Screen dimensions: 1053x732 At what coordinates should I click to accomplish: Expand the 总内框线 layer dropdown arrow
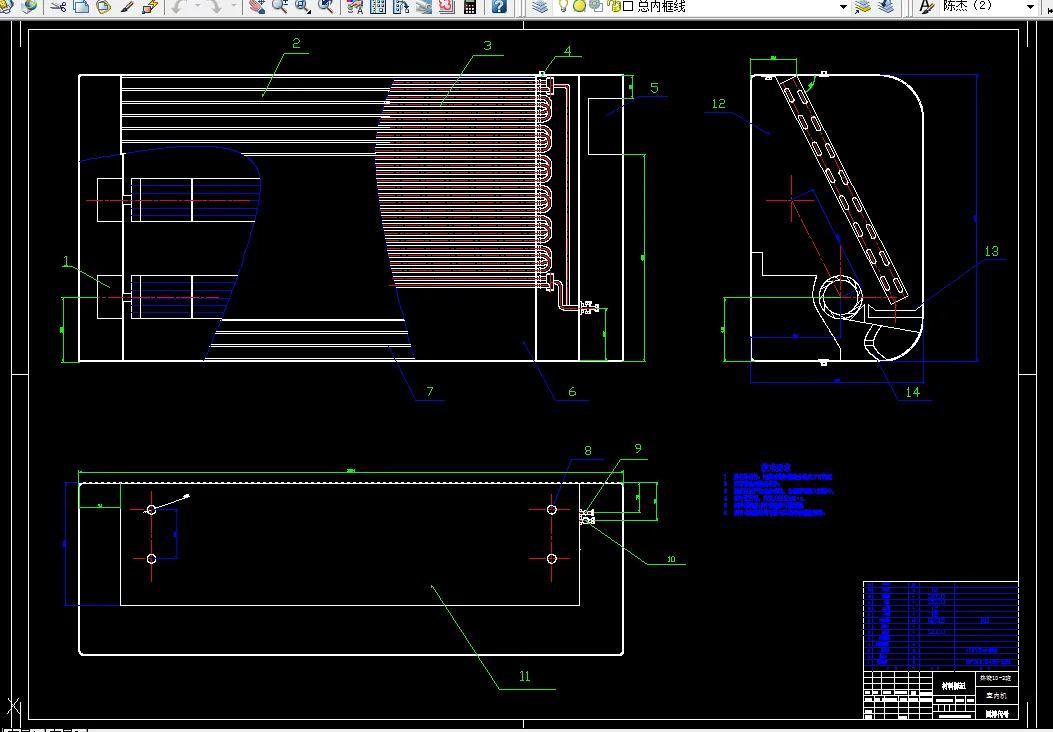[843, 7]
